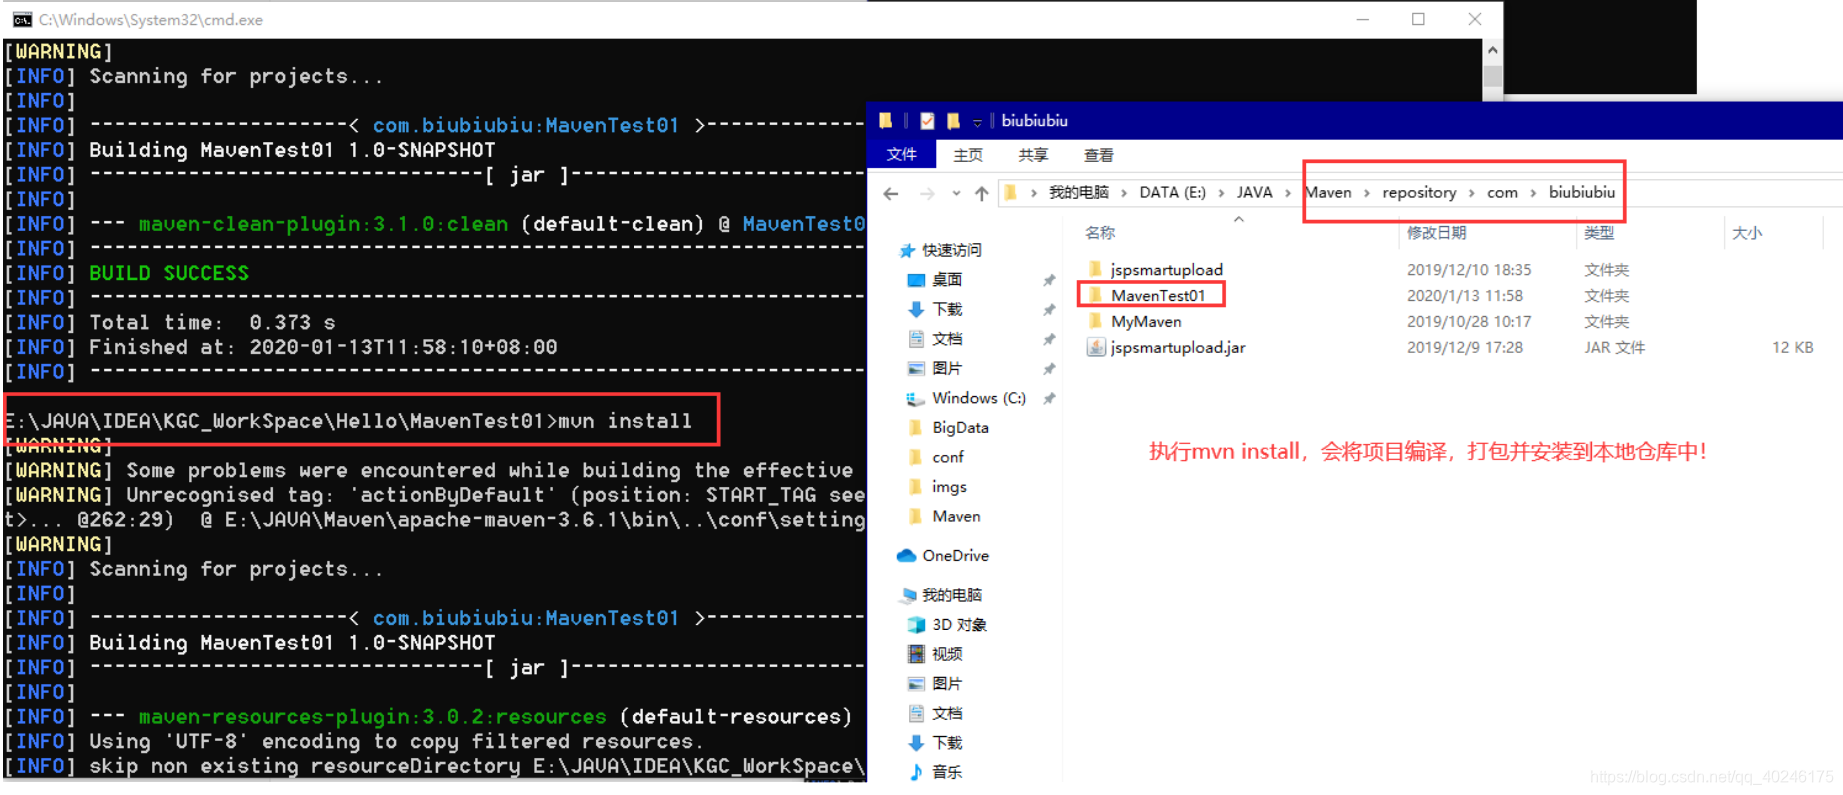1843x795 pixels.
Task: Select the 查看 ribbon tab
Action: (x=1098, y=155)
